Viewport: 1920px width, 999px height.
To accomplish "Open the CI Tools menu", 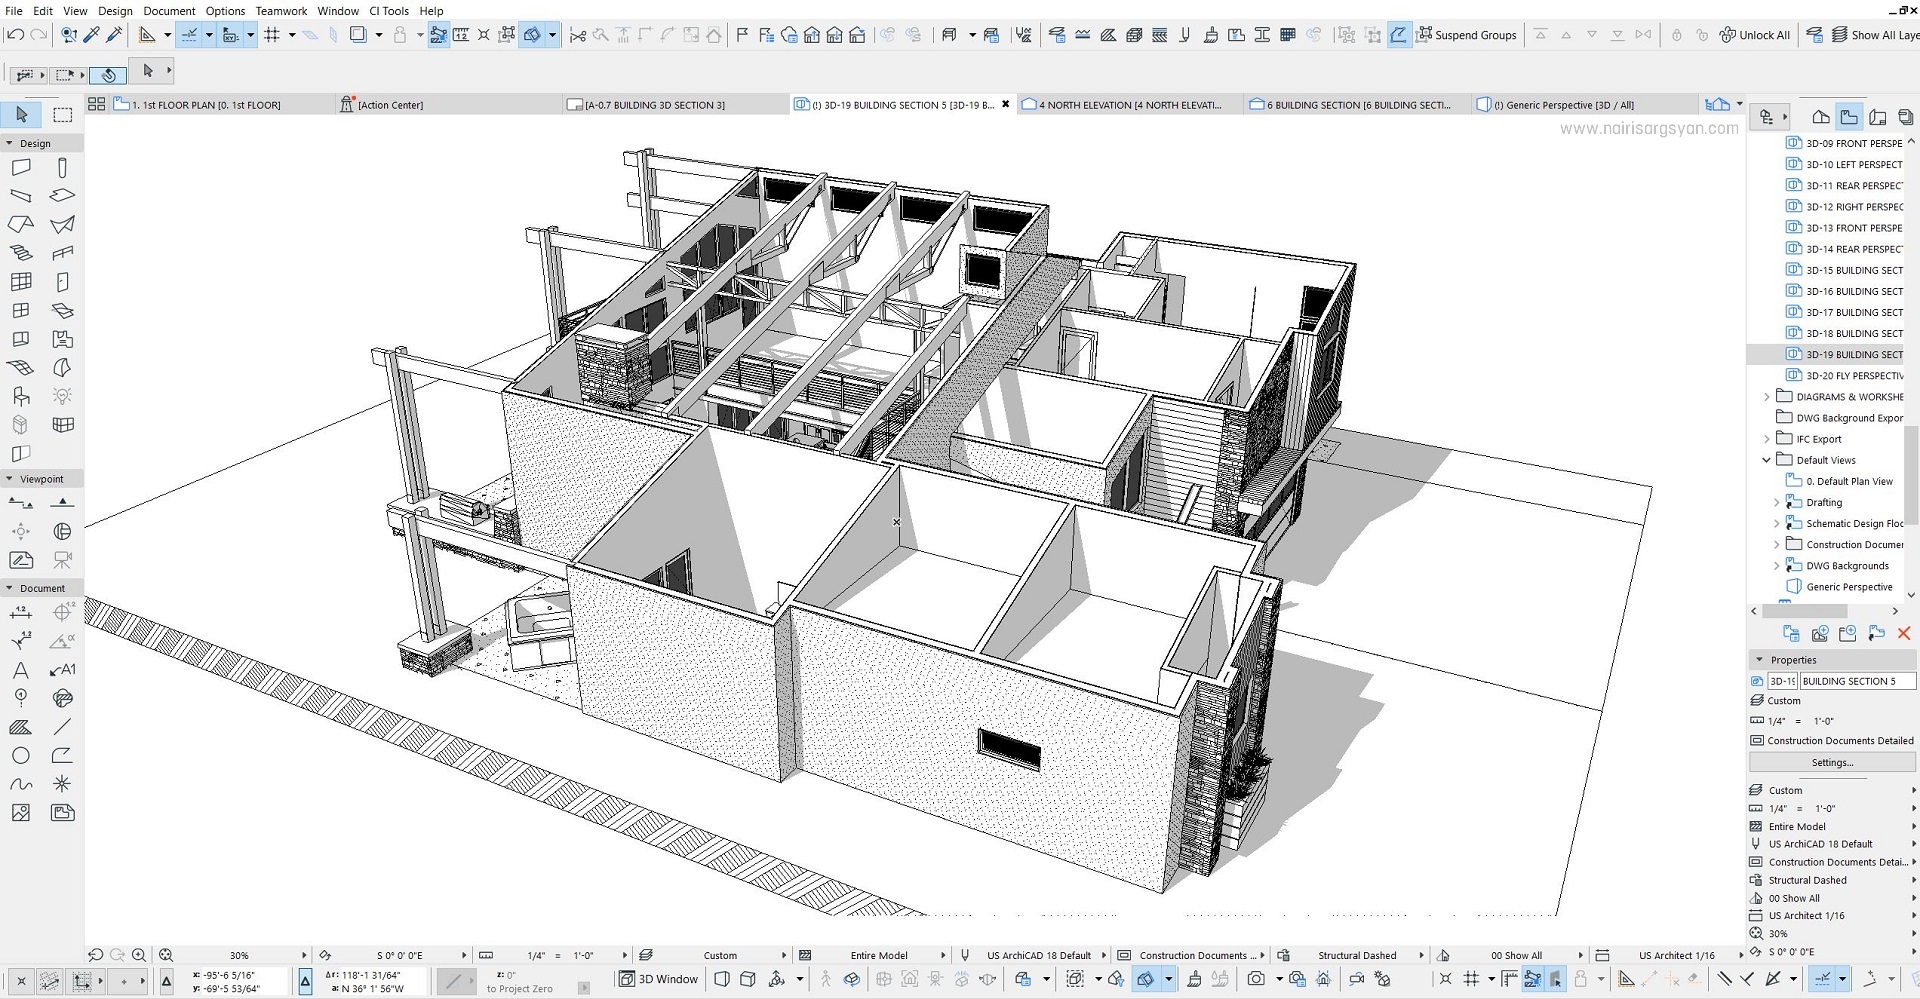I will click(389, 11).
